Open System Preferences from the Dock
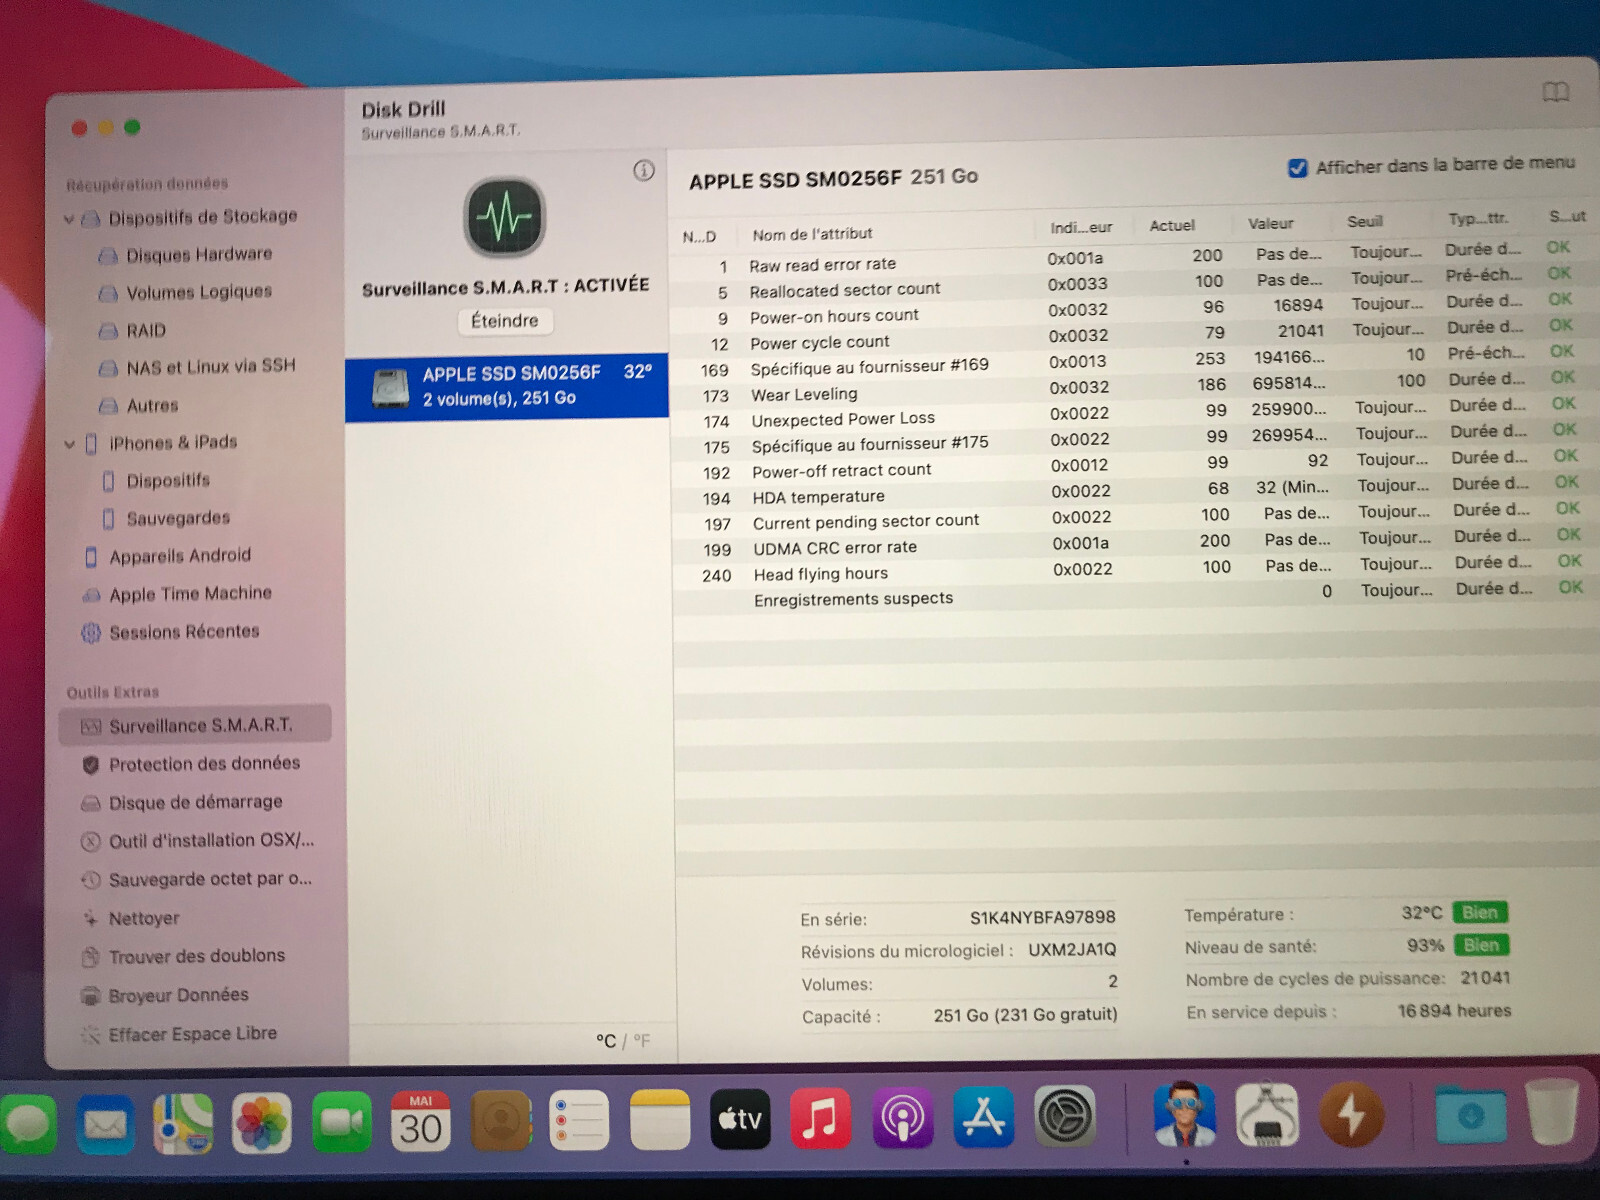 pyautogui.click(x=1065, y=1116)
